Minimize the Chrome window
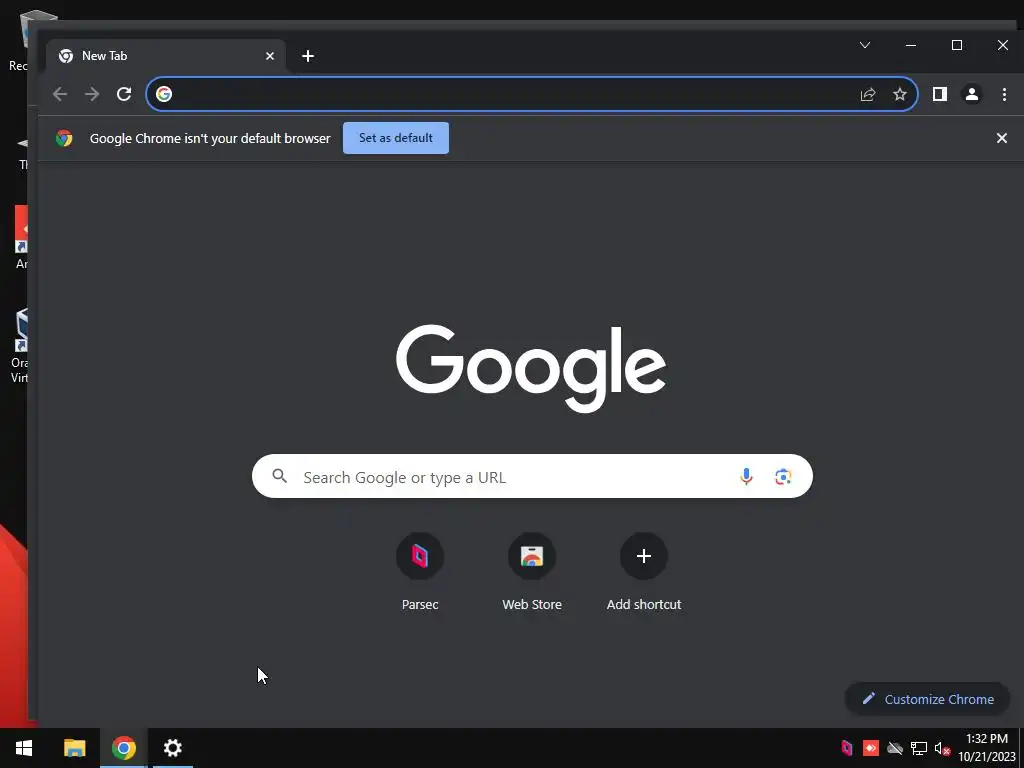 (x=911, y=45)
